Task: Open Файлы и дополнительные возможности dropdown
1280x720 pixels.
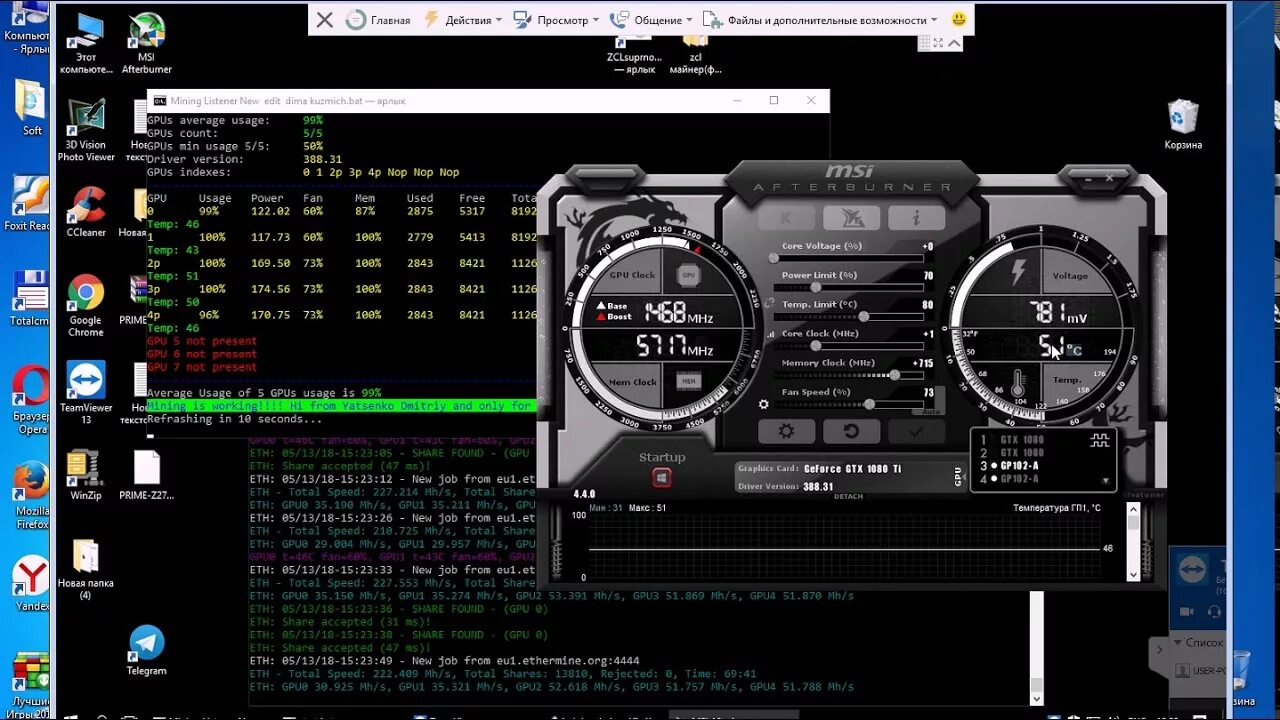Action: tap(820, 20)
